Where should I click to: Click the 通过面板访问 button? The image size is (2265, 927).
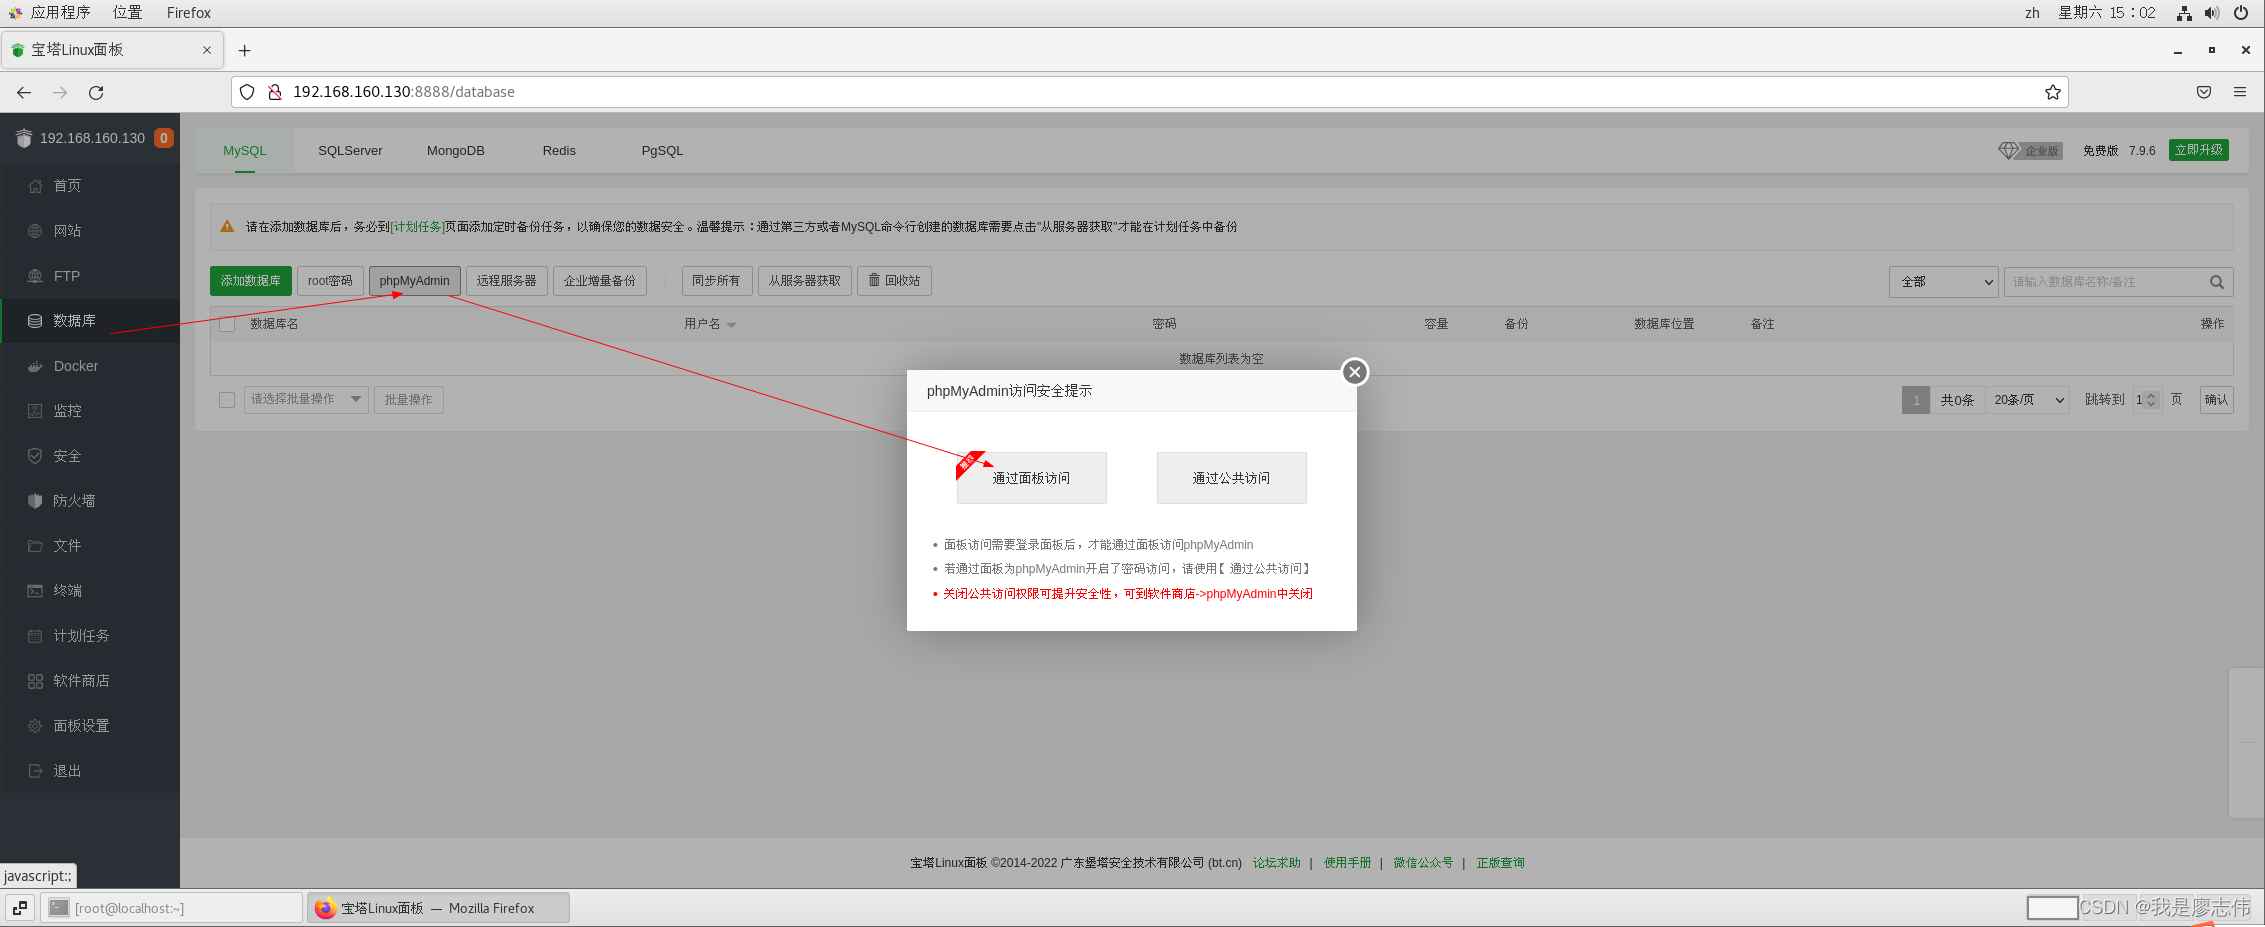click(x=1031, y=478)
